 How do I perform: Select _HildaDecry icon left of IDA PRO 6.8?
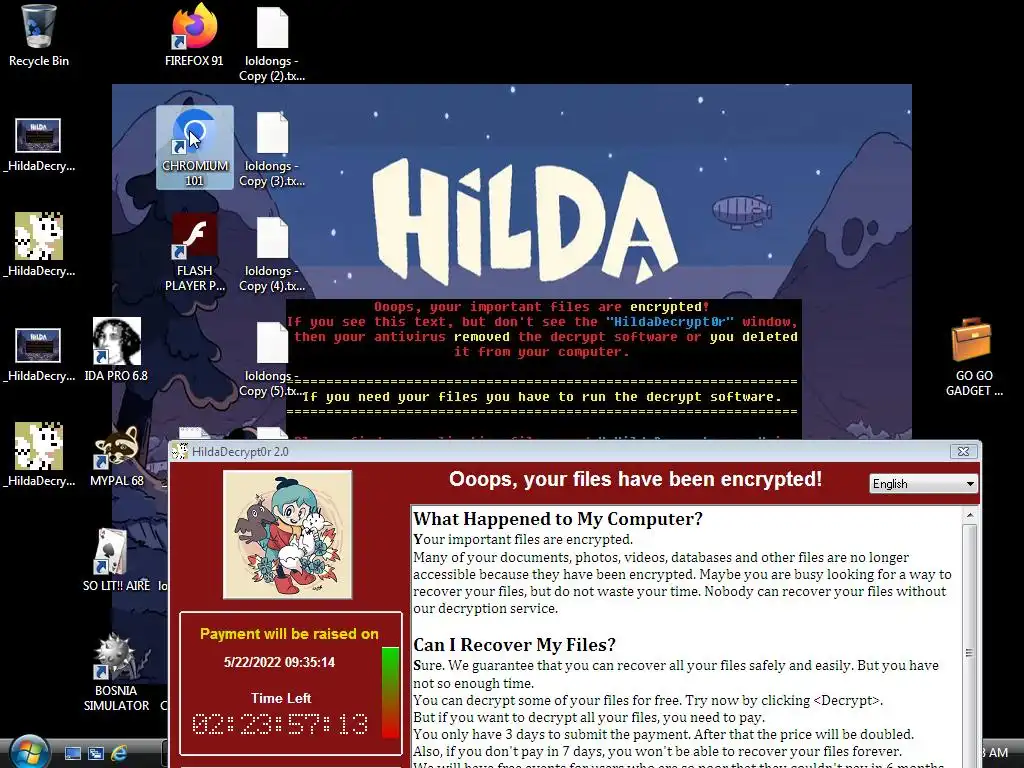pyautogui.click(x=39, y=355)
